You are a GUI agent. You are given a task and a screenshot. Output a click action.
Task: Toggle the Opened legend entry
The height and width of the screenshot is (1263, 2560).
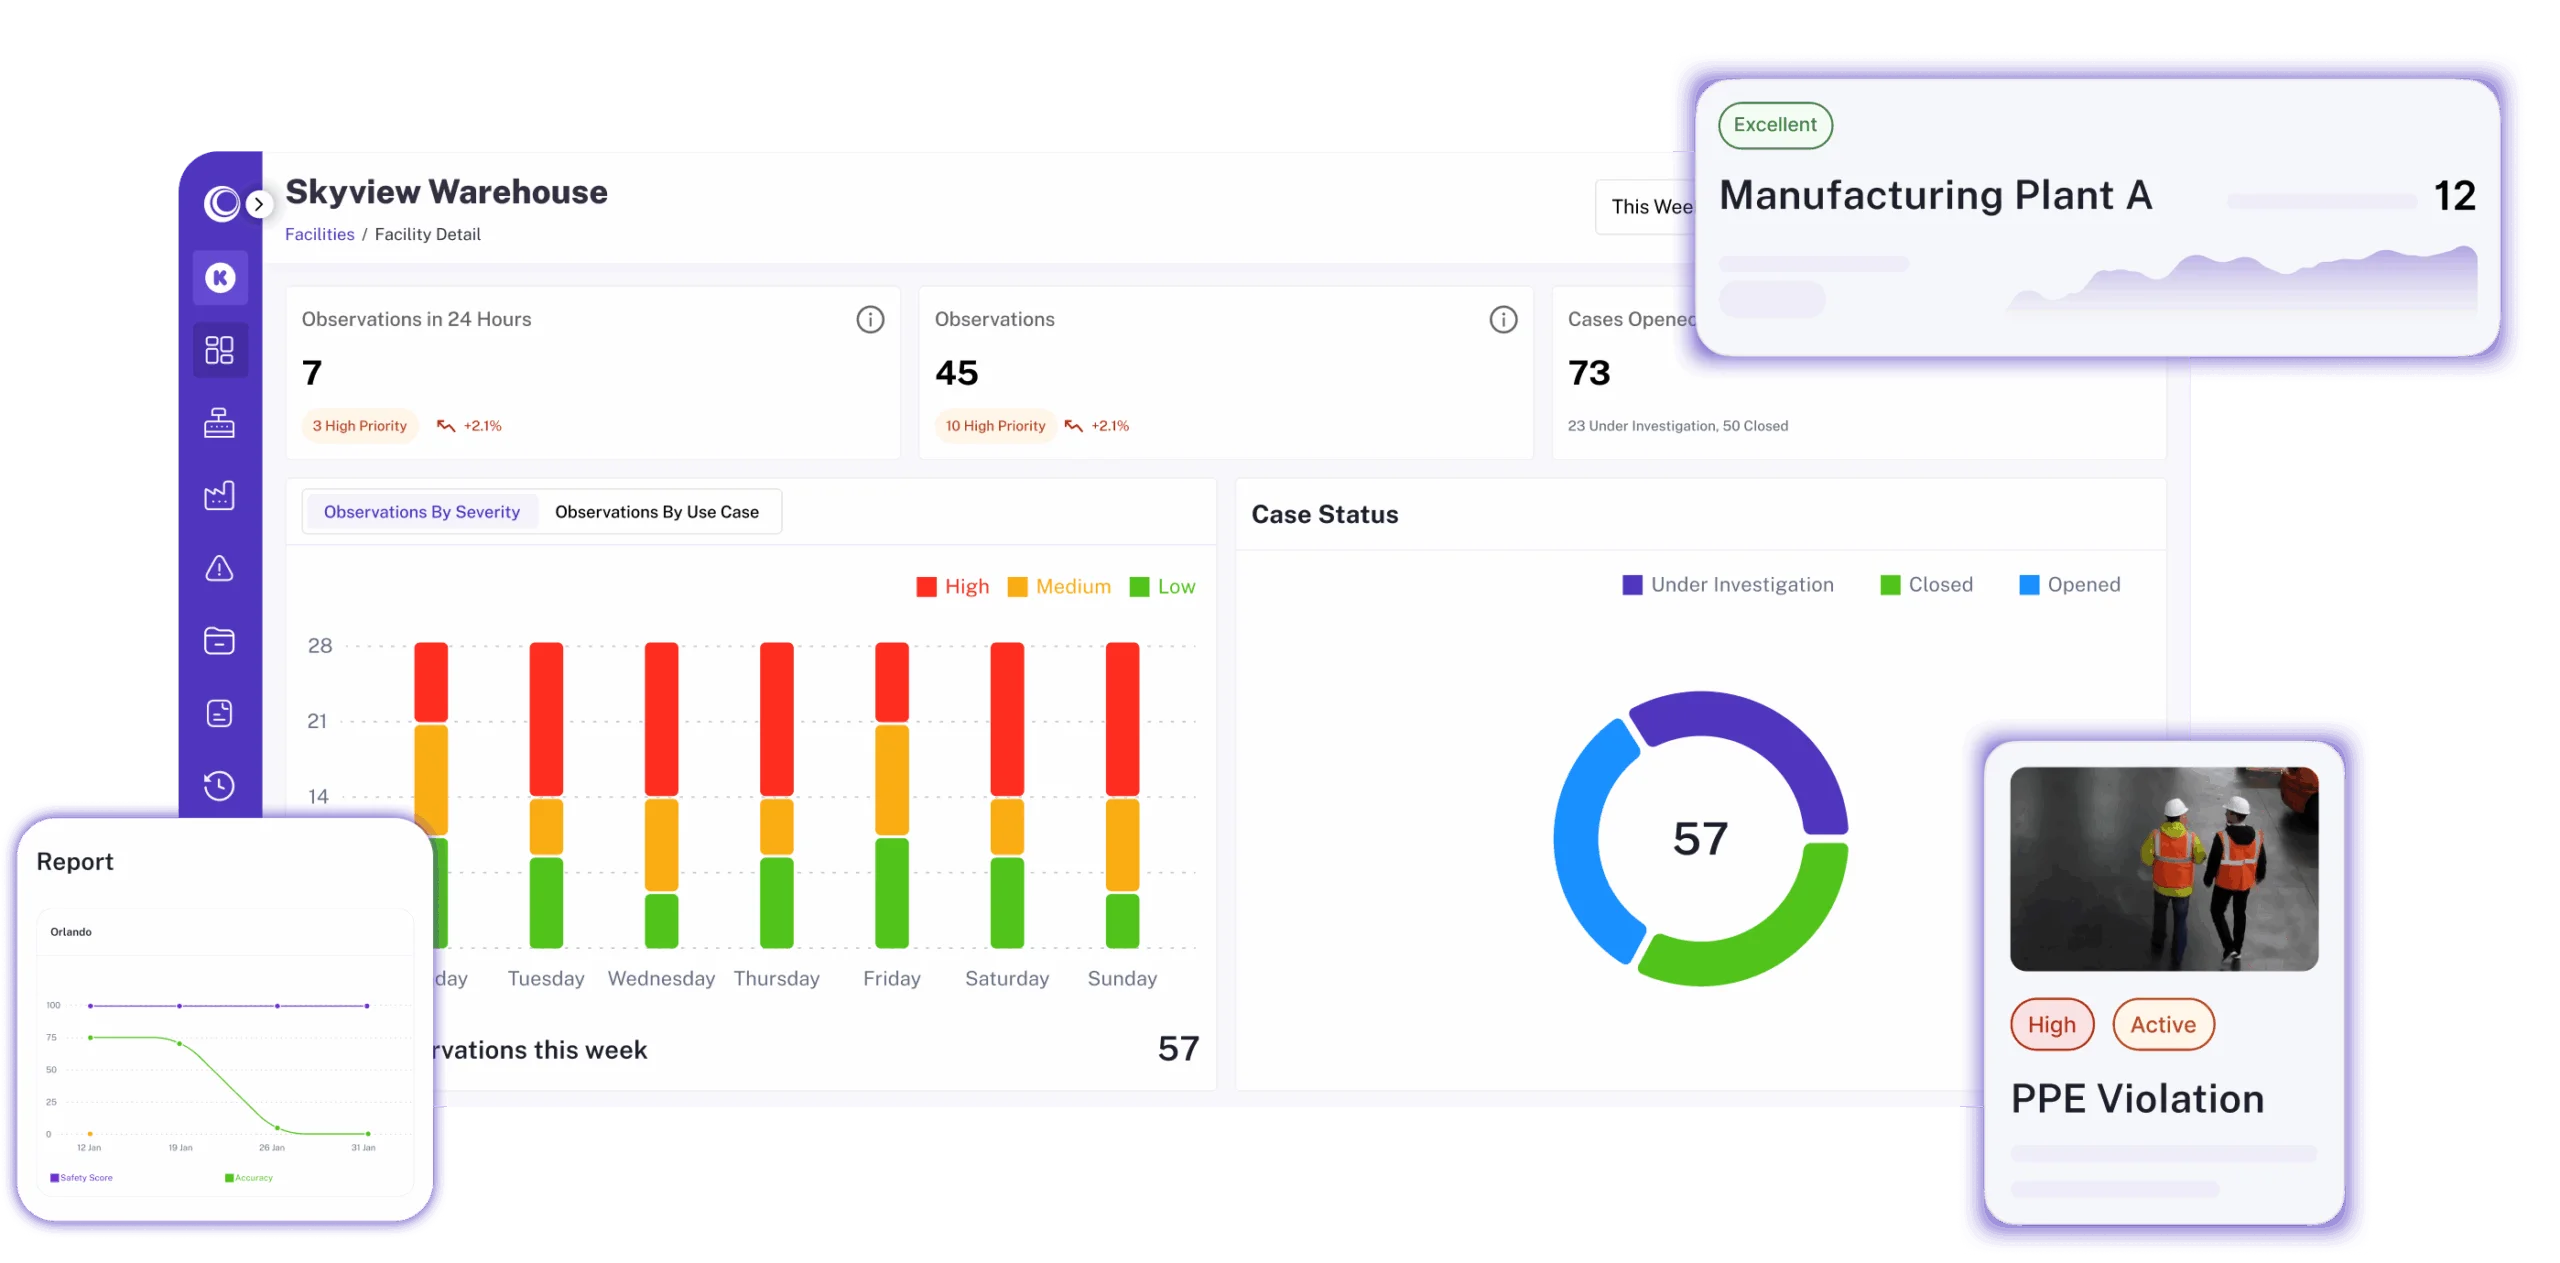[2069, 585]
